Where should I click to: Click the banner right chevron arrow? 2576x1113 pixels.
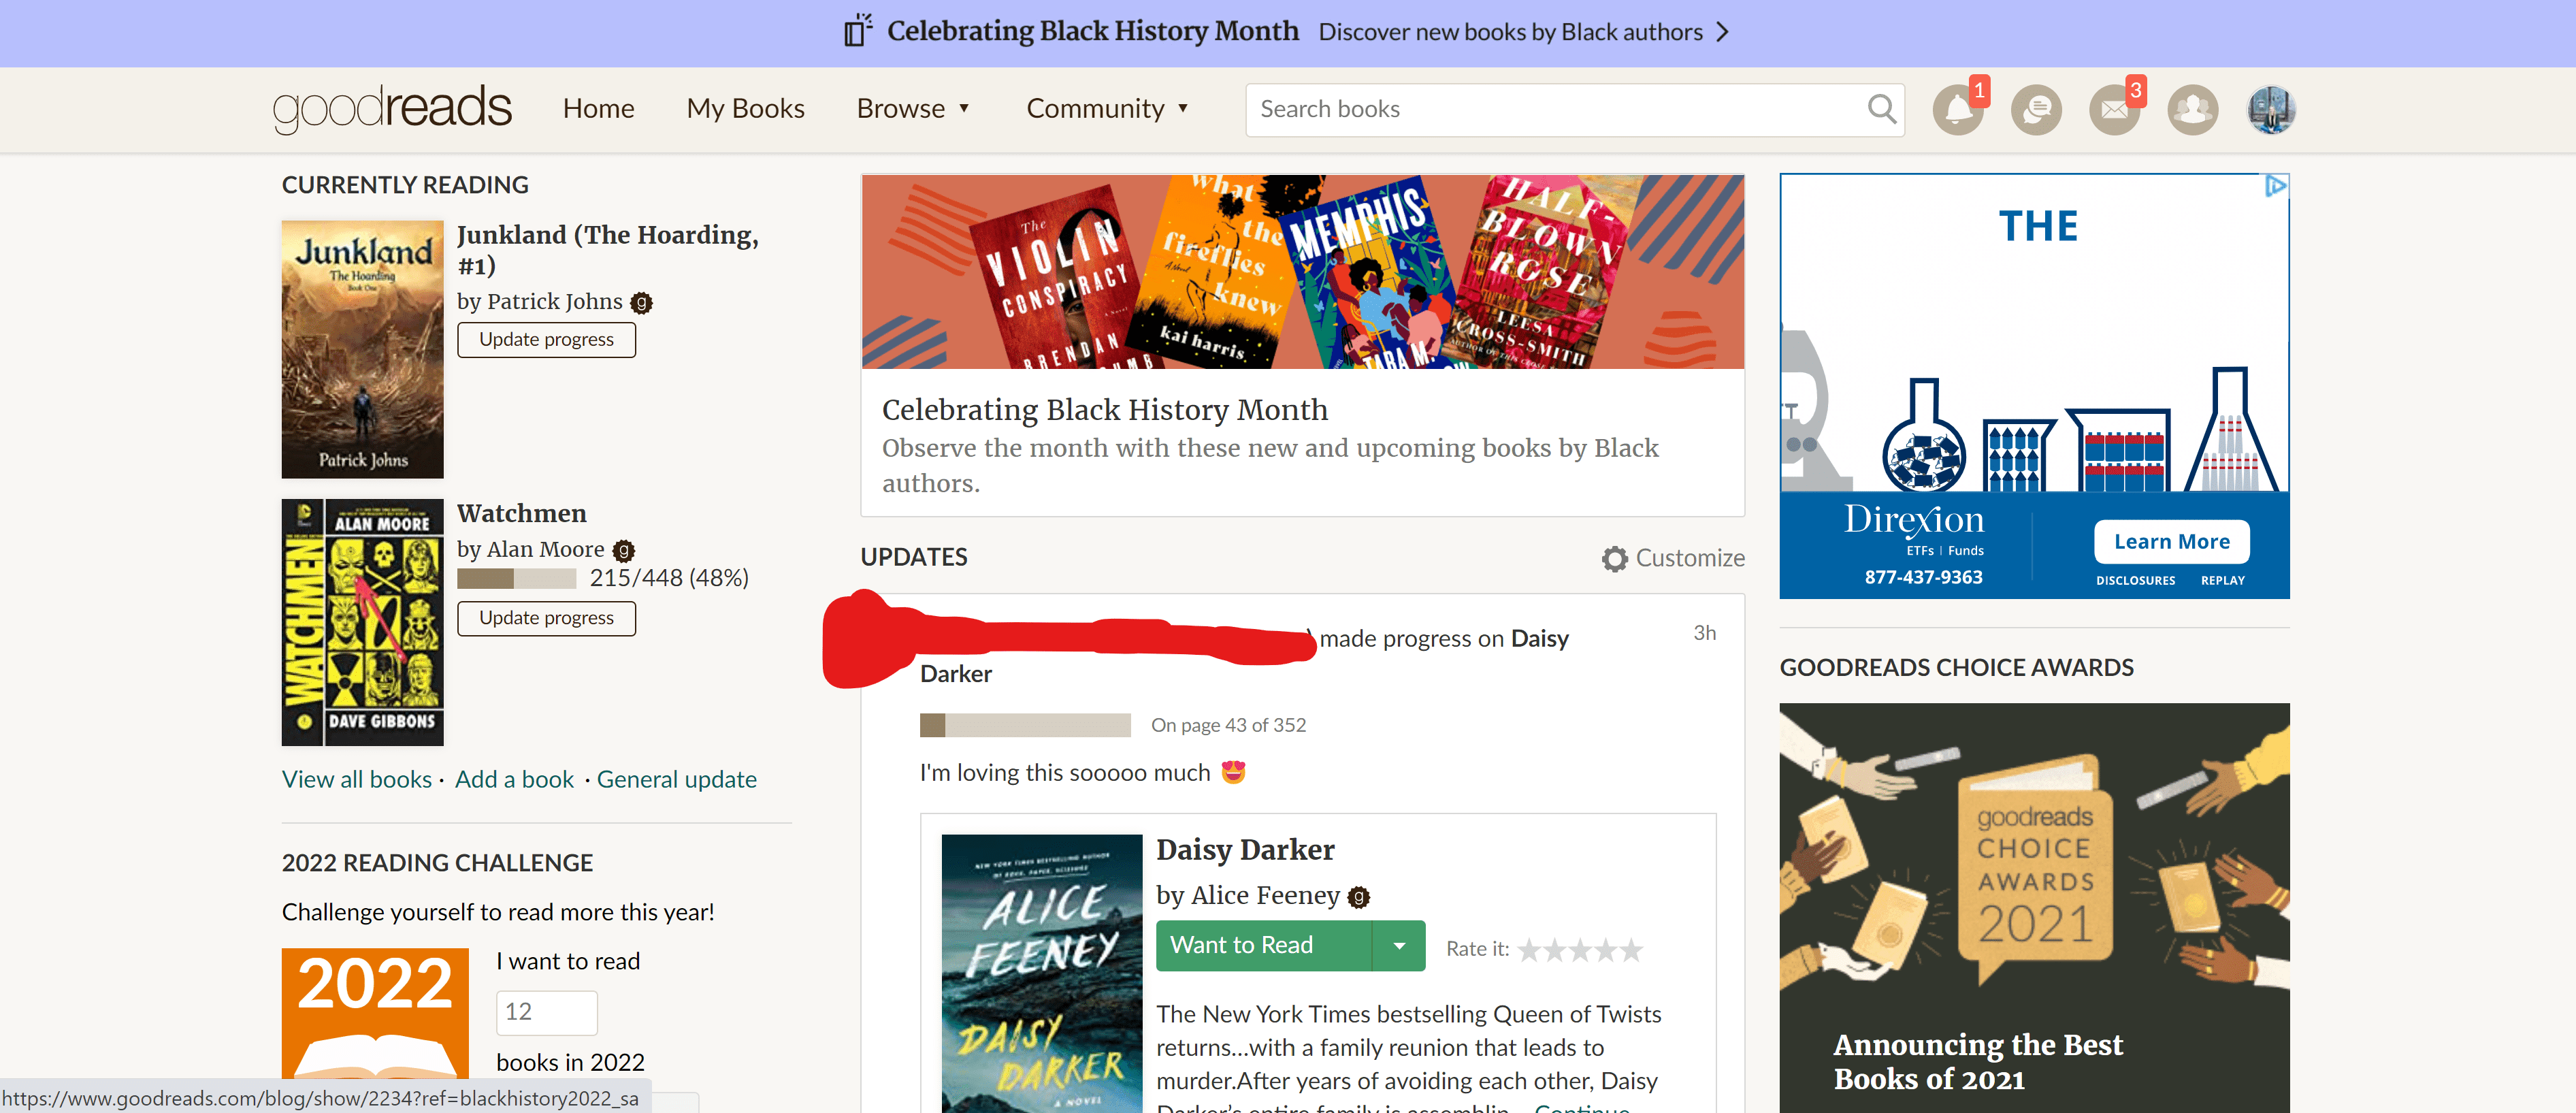click(1722, 32)
